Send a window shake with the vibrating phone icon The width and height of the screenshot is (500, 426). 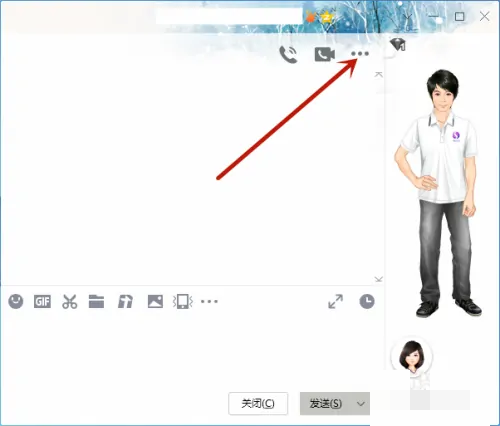click(x=183, y=302)
